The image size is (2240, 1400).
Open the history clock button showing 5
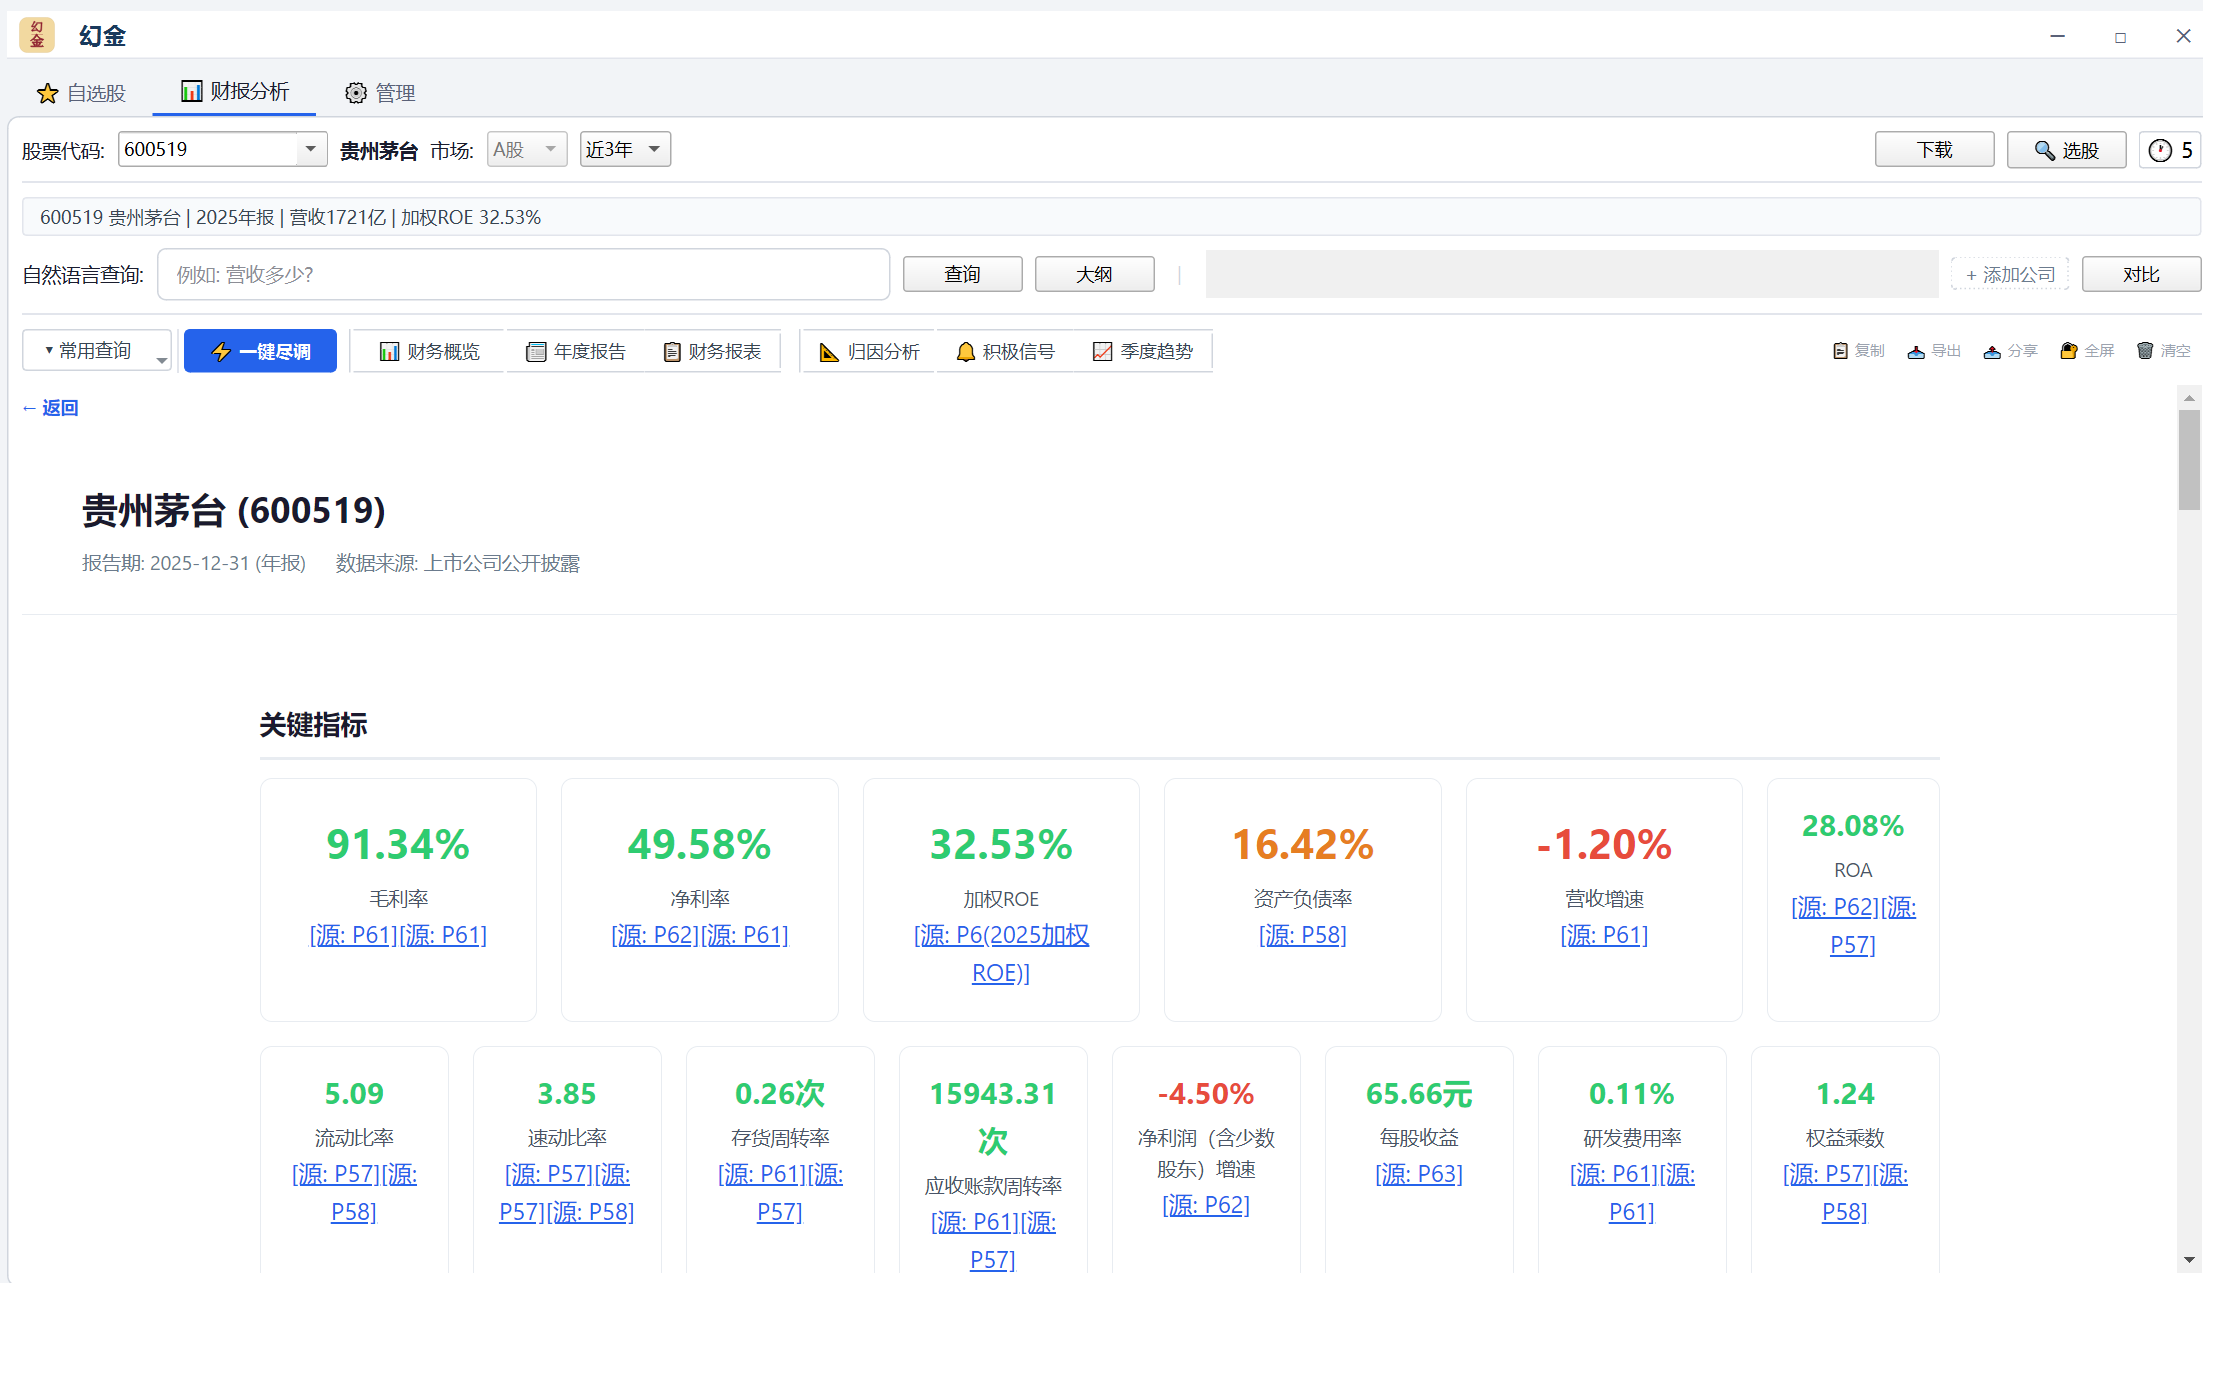pyautogui.click(x=2170, y=150)
